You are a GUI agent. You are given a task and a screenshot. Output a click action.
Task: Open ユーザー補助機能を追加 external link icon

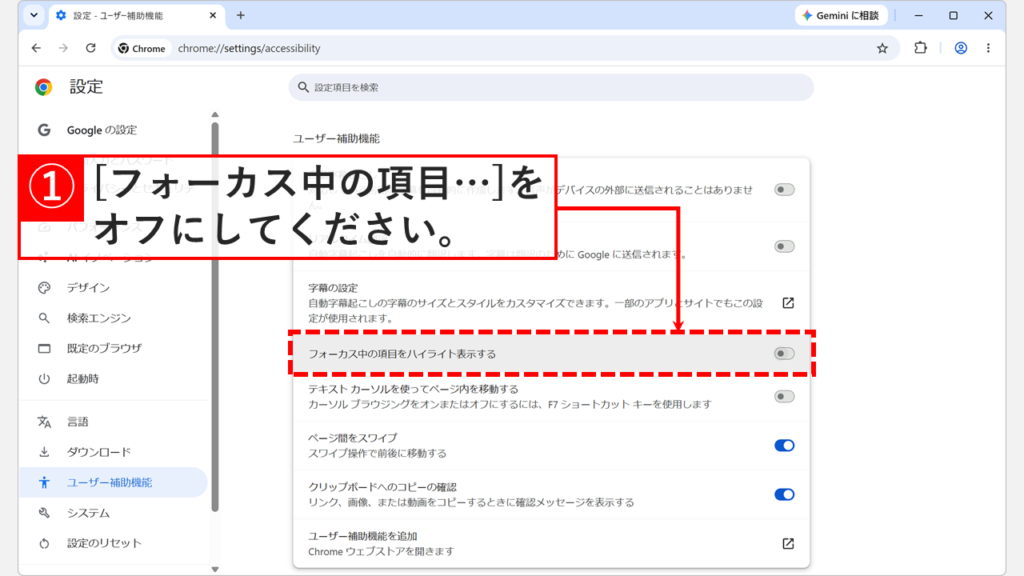788,543
